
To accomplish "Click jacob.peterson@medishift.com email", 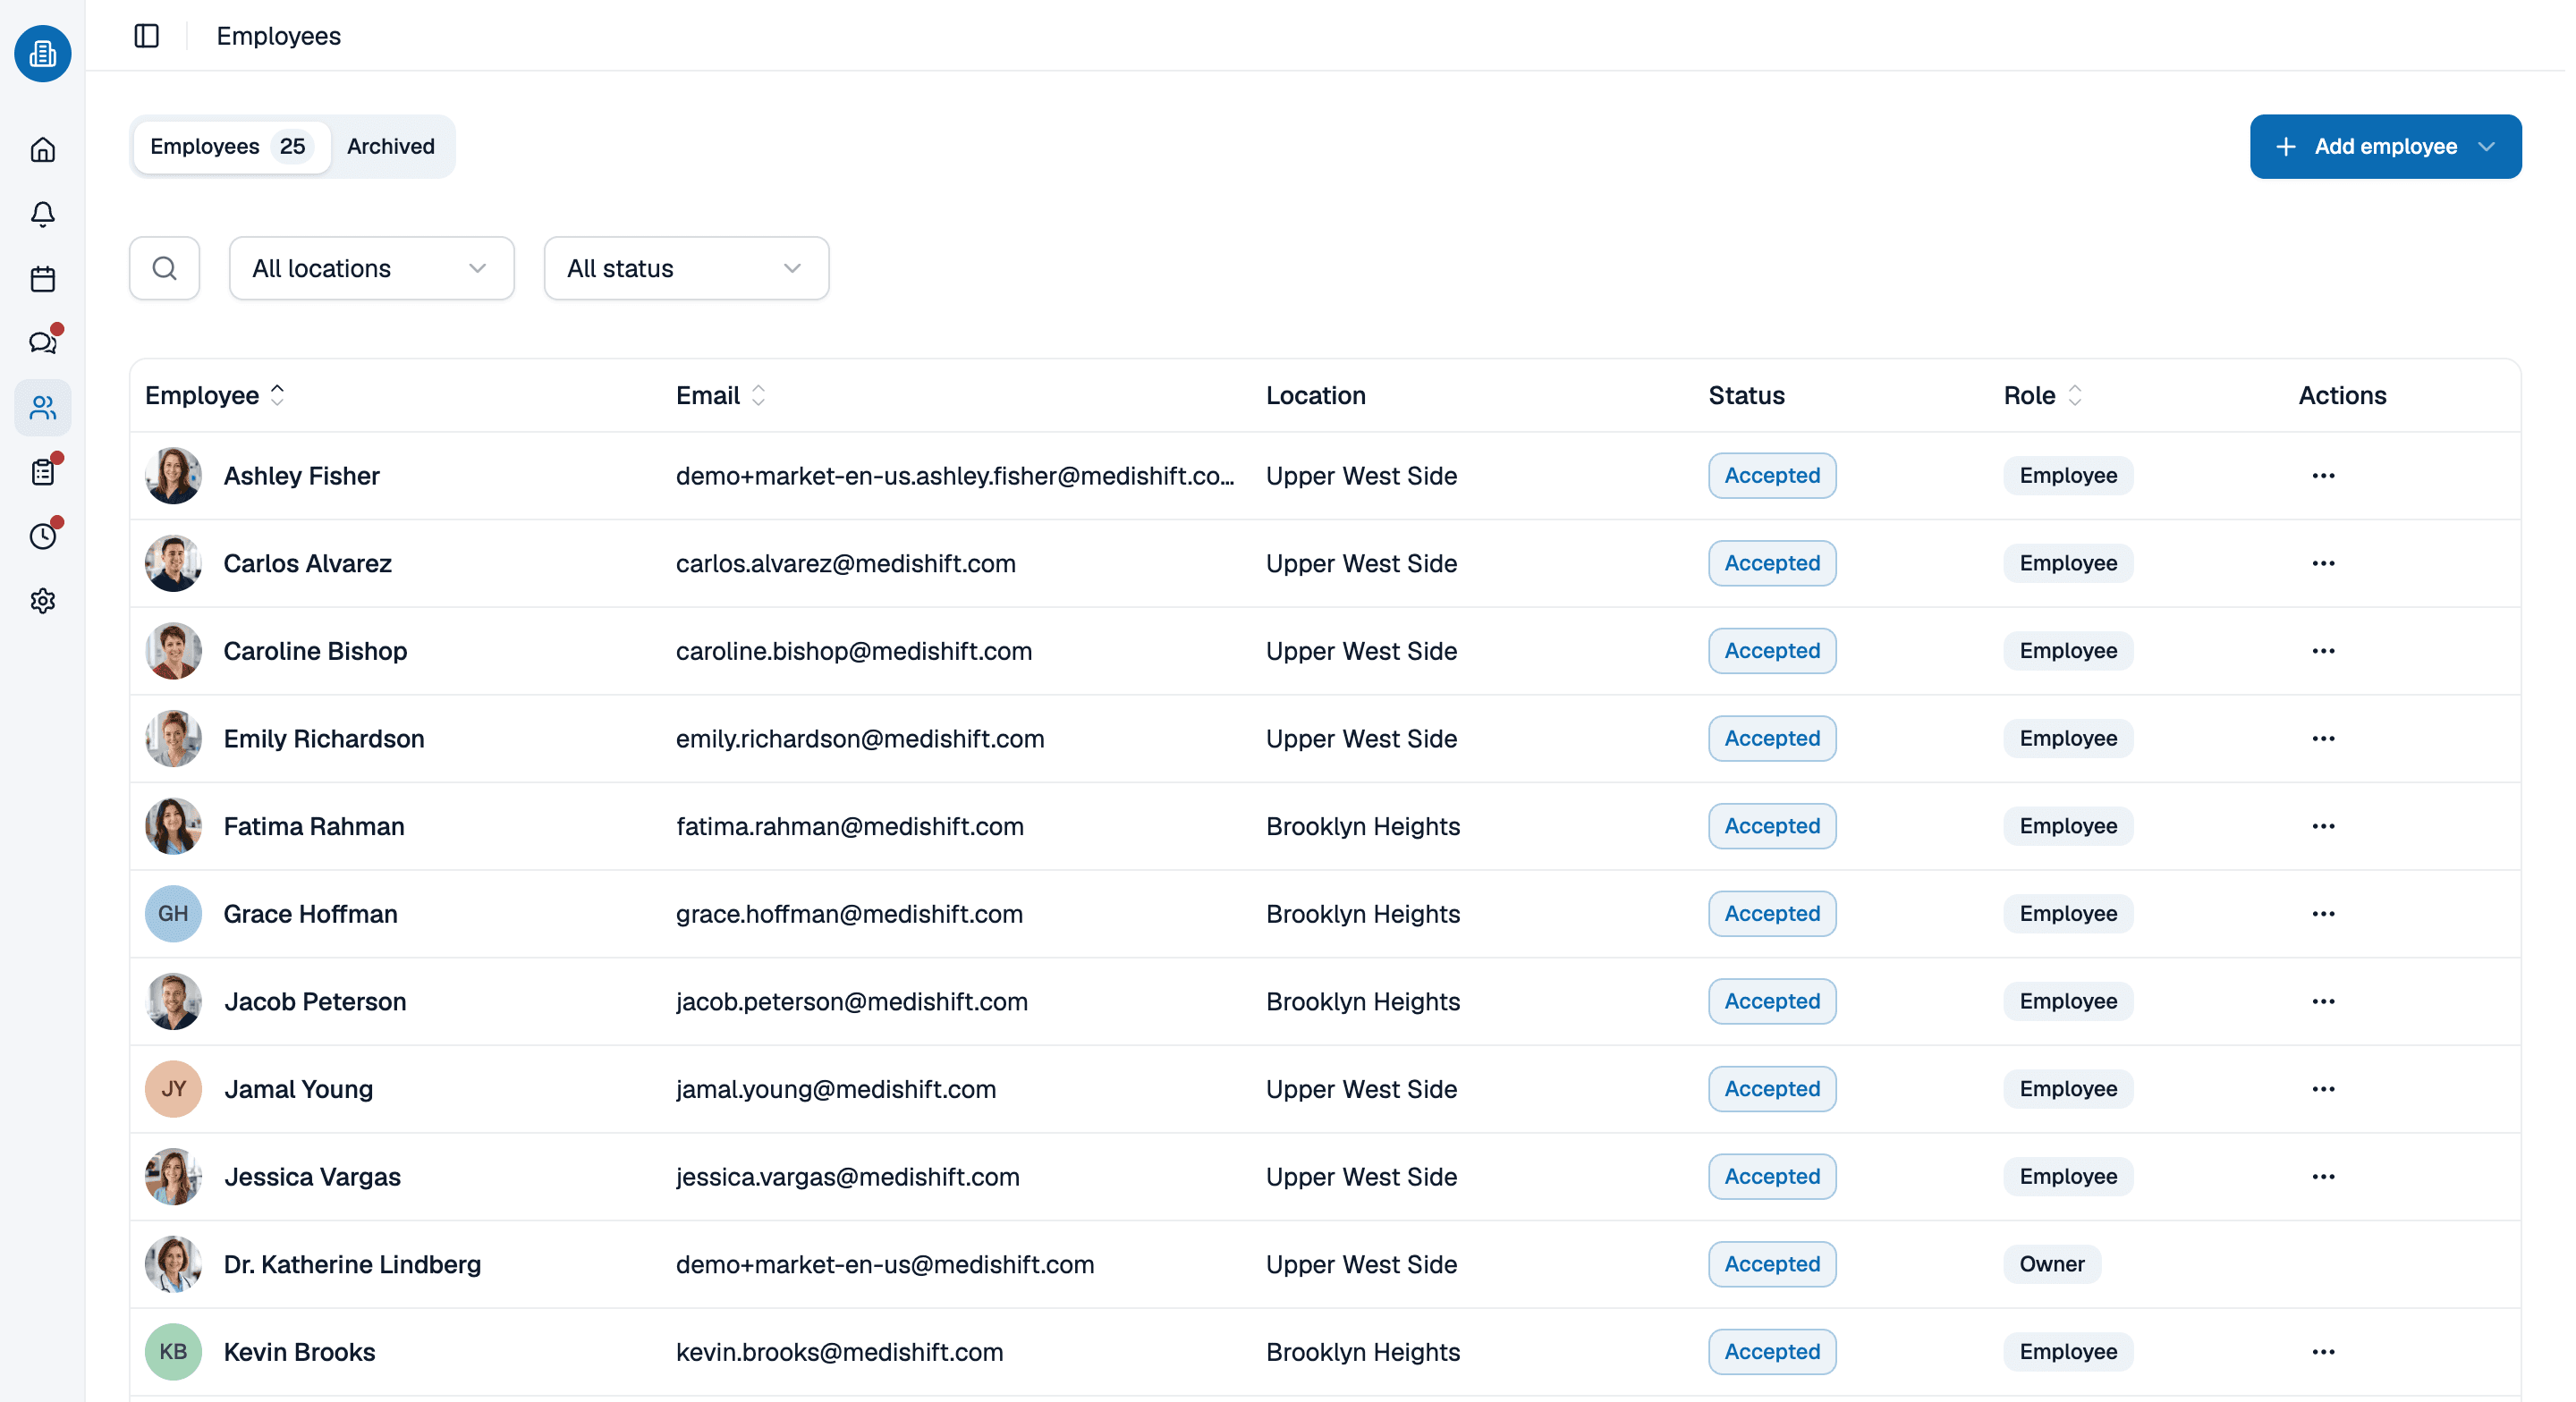I will [x=852, y=1002].
